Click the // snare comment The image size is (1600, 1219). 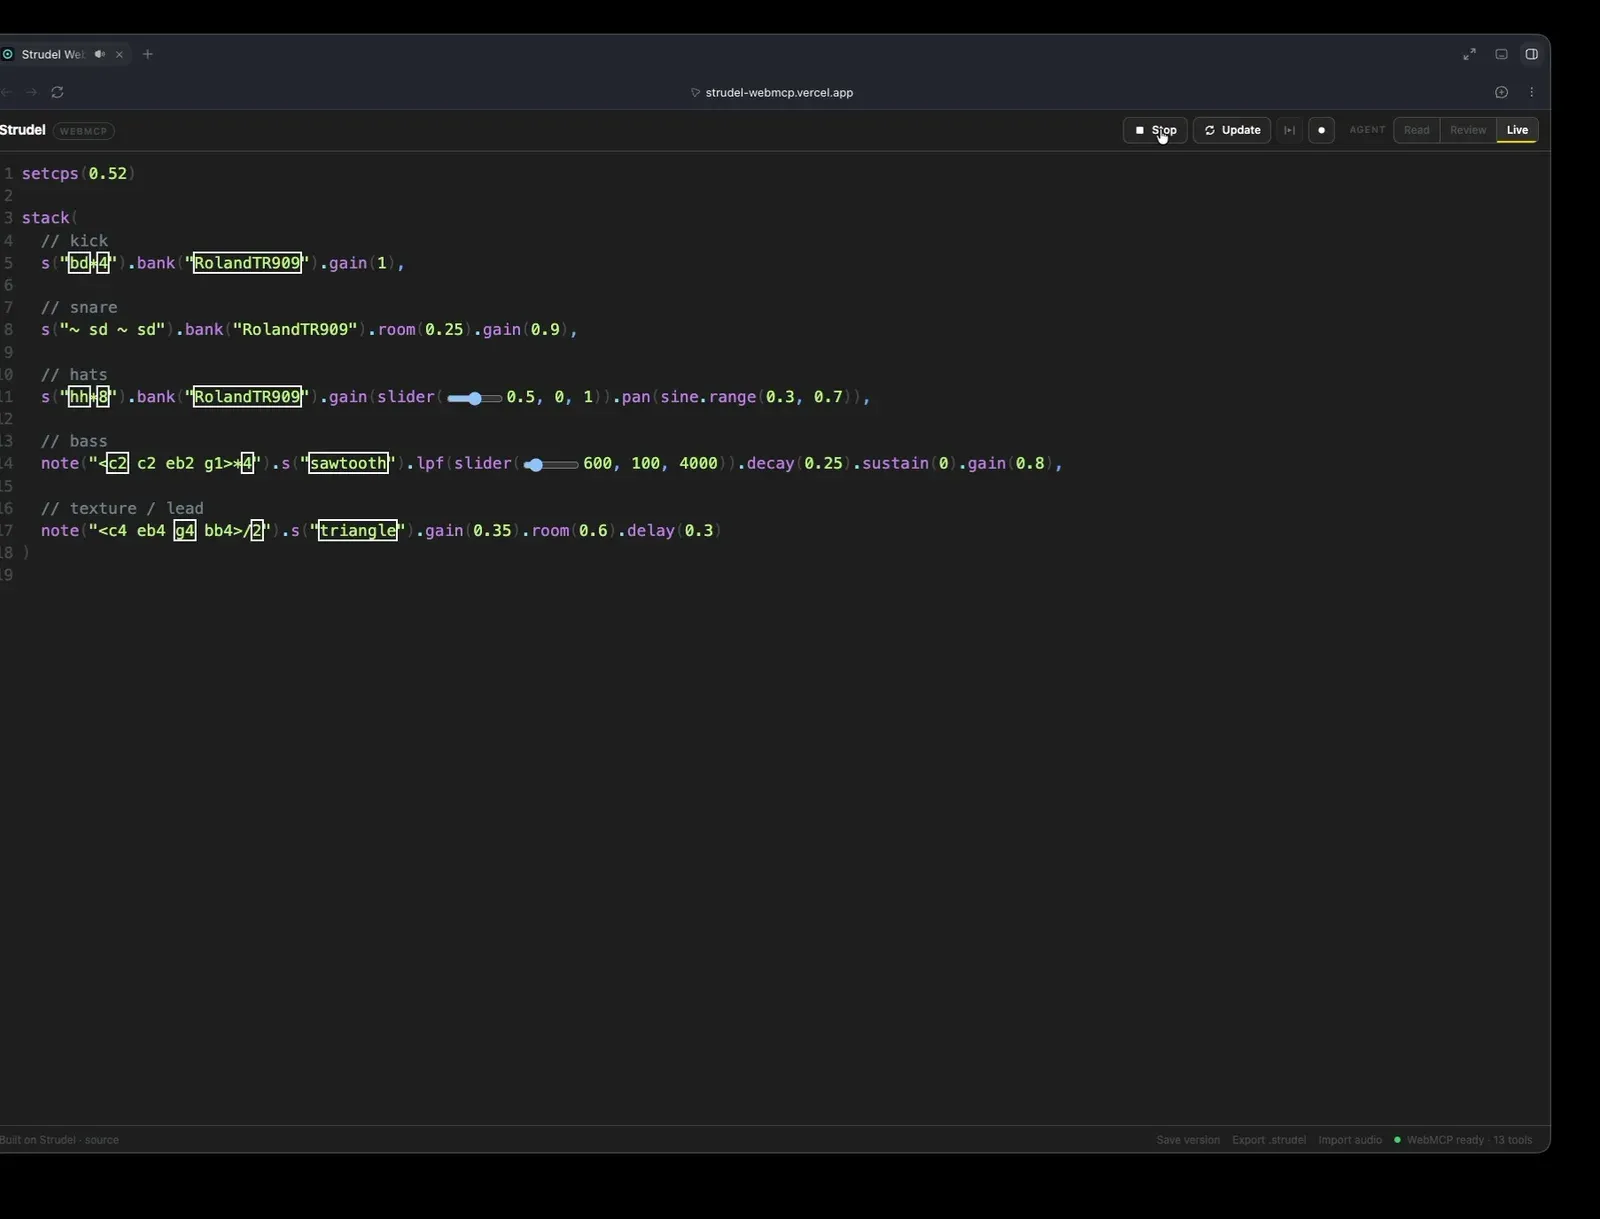pyautogui.click(x=79, y=308)
